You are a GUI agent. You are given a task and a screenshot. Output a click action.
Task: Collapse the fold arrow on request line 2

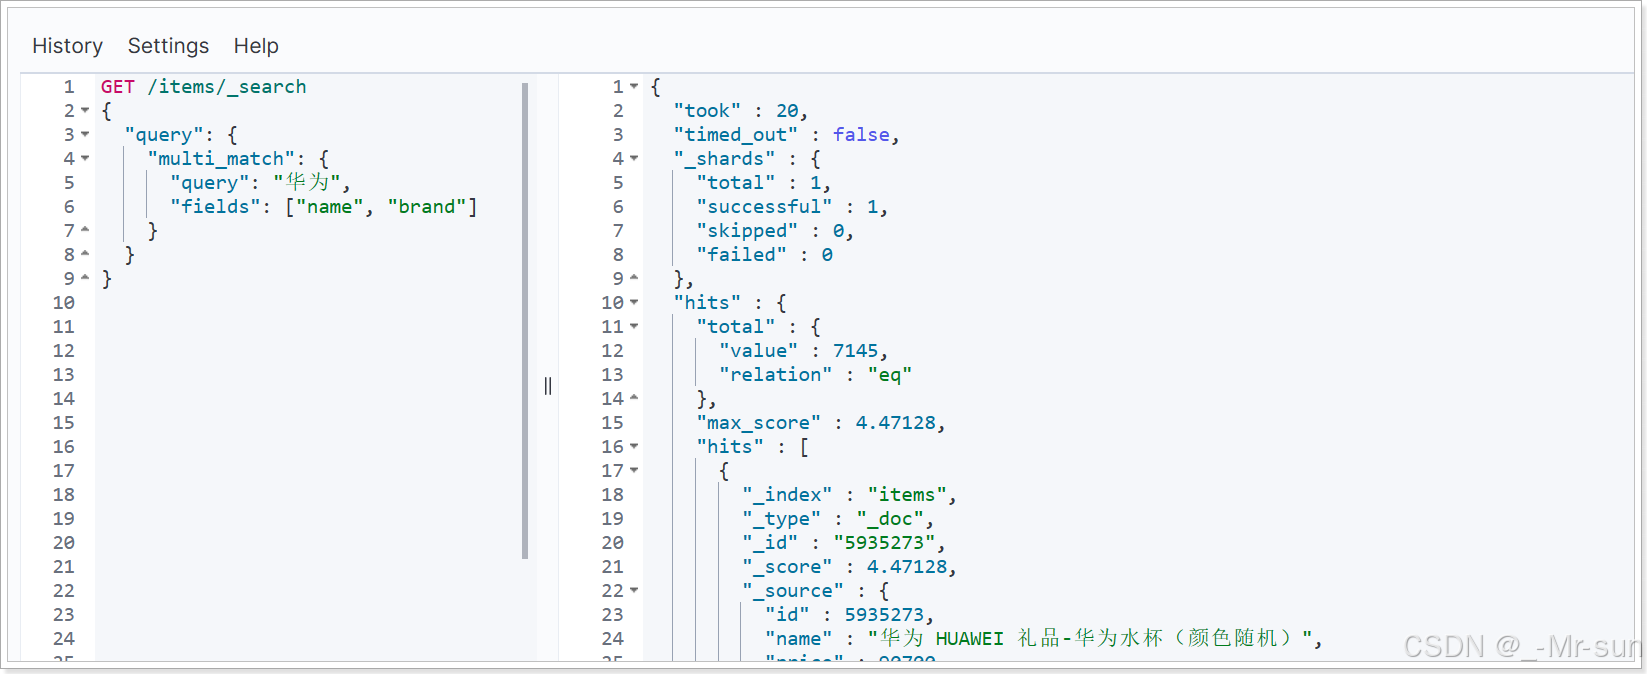click(x=85, y=111)
